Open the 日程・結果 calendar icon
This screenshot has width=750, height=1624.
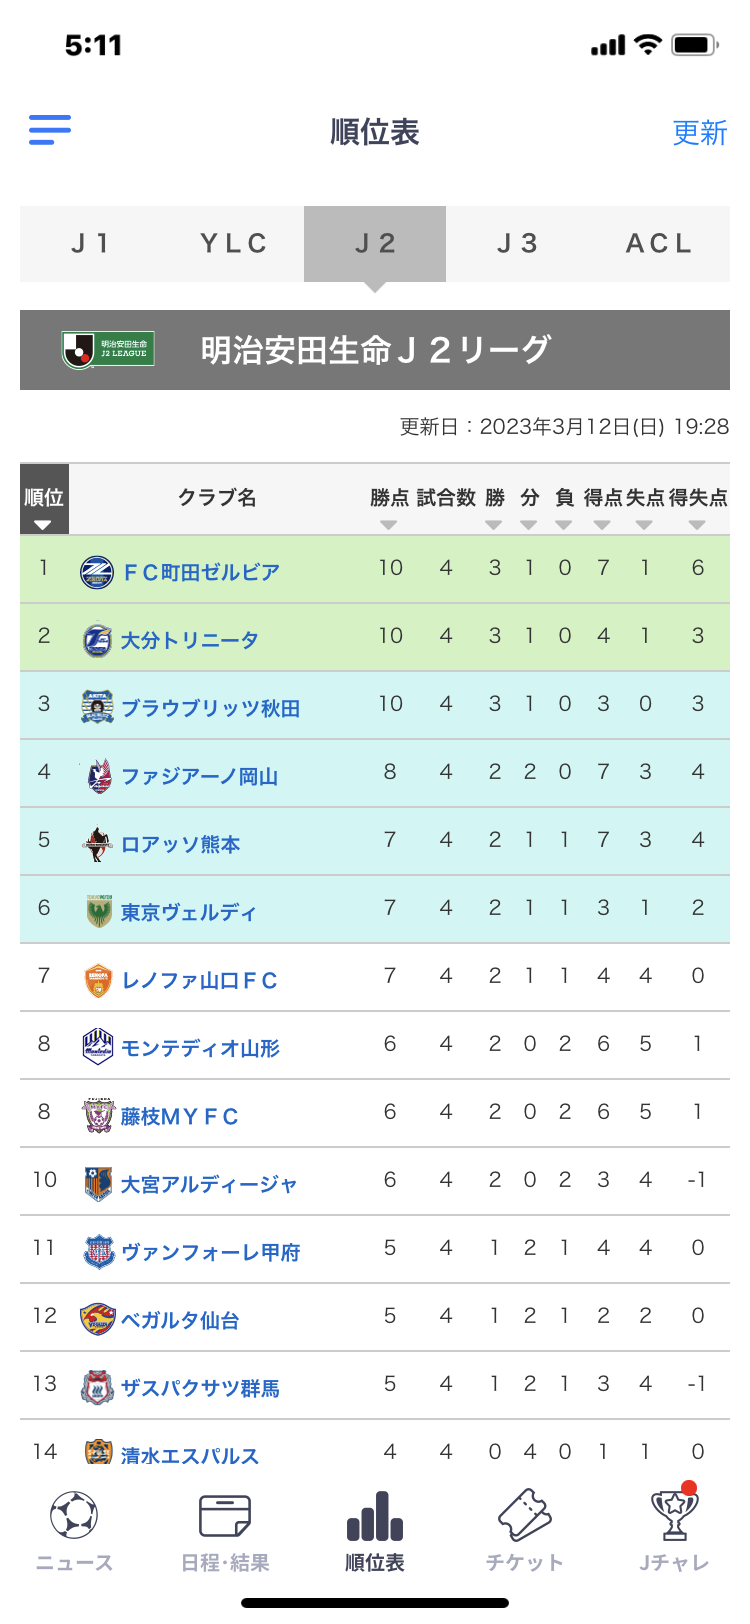point(225,1516)
